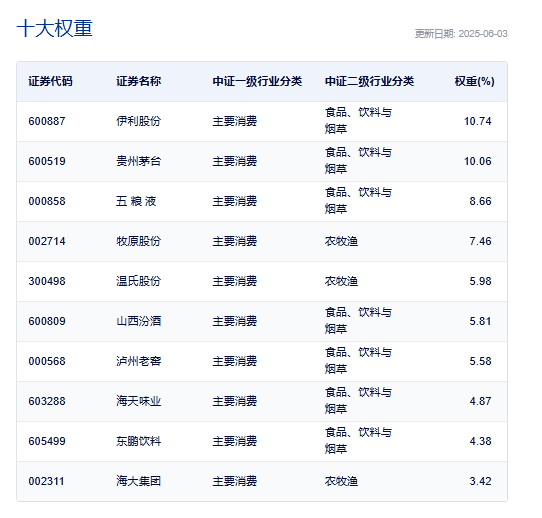The image size is (542, 518).
Task: Click weight value 10.06
Action: click(x=477, y=161)
